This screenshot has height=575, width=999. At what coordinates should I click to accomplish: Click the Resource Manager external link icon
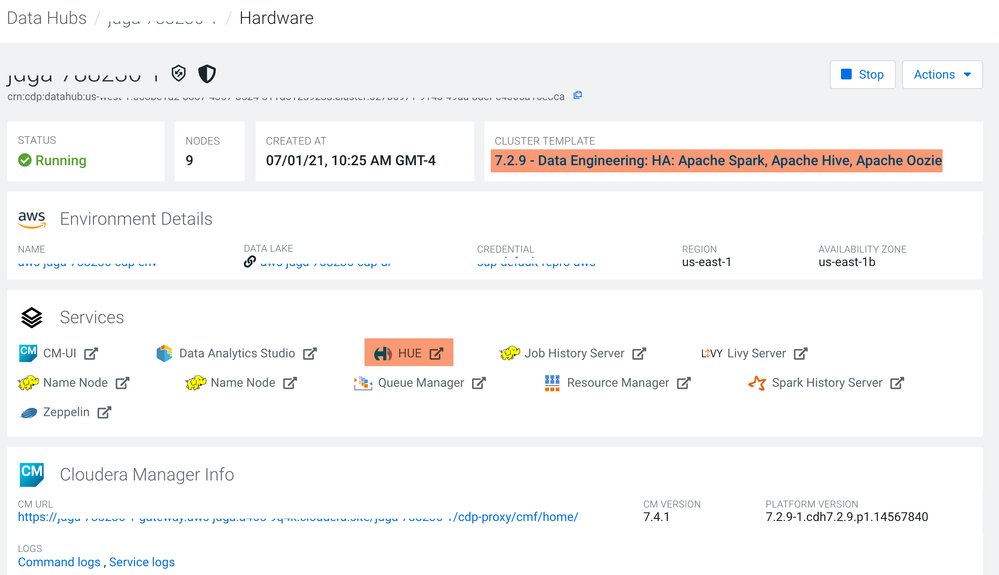684,383
